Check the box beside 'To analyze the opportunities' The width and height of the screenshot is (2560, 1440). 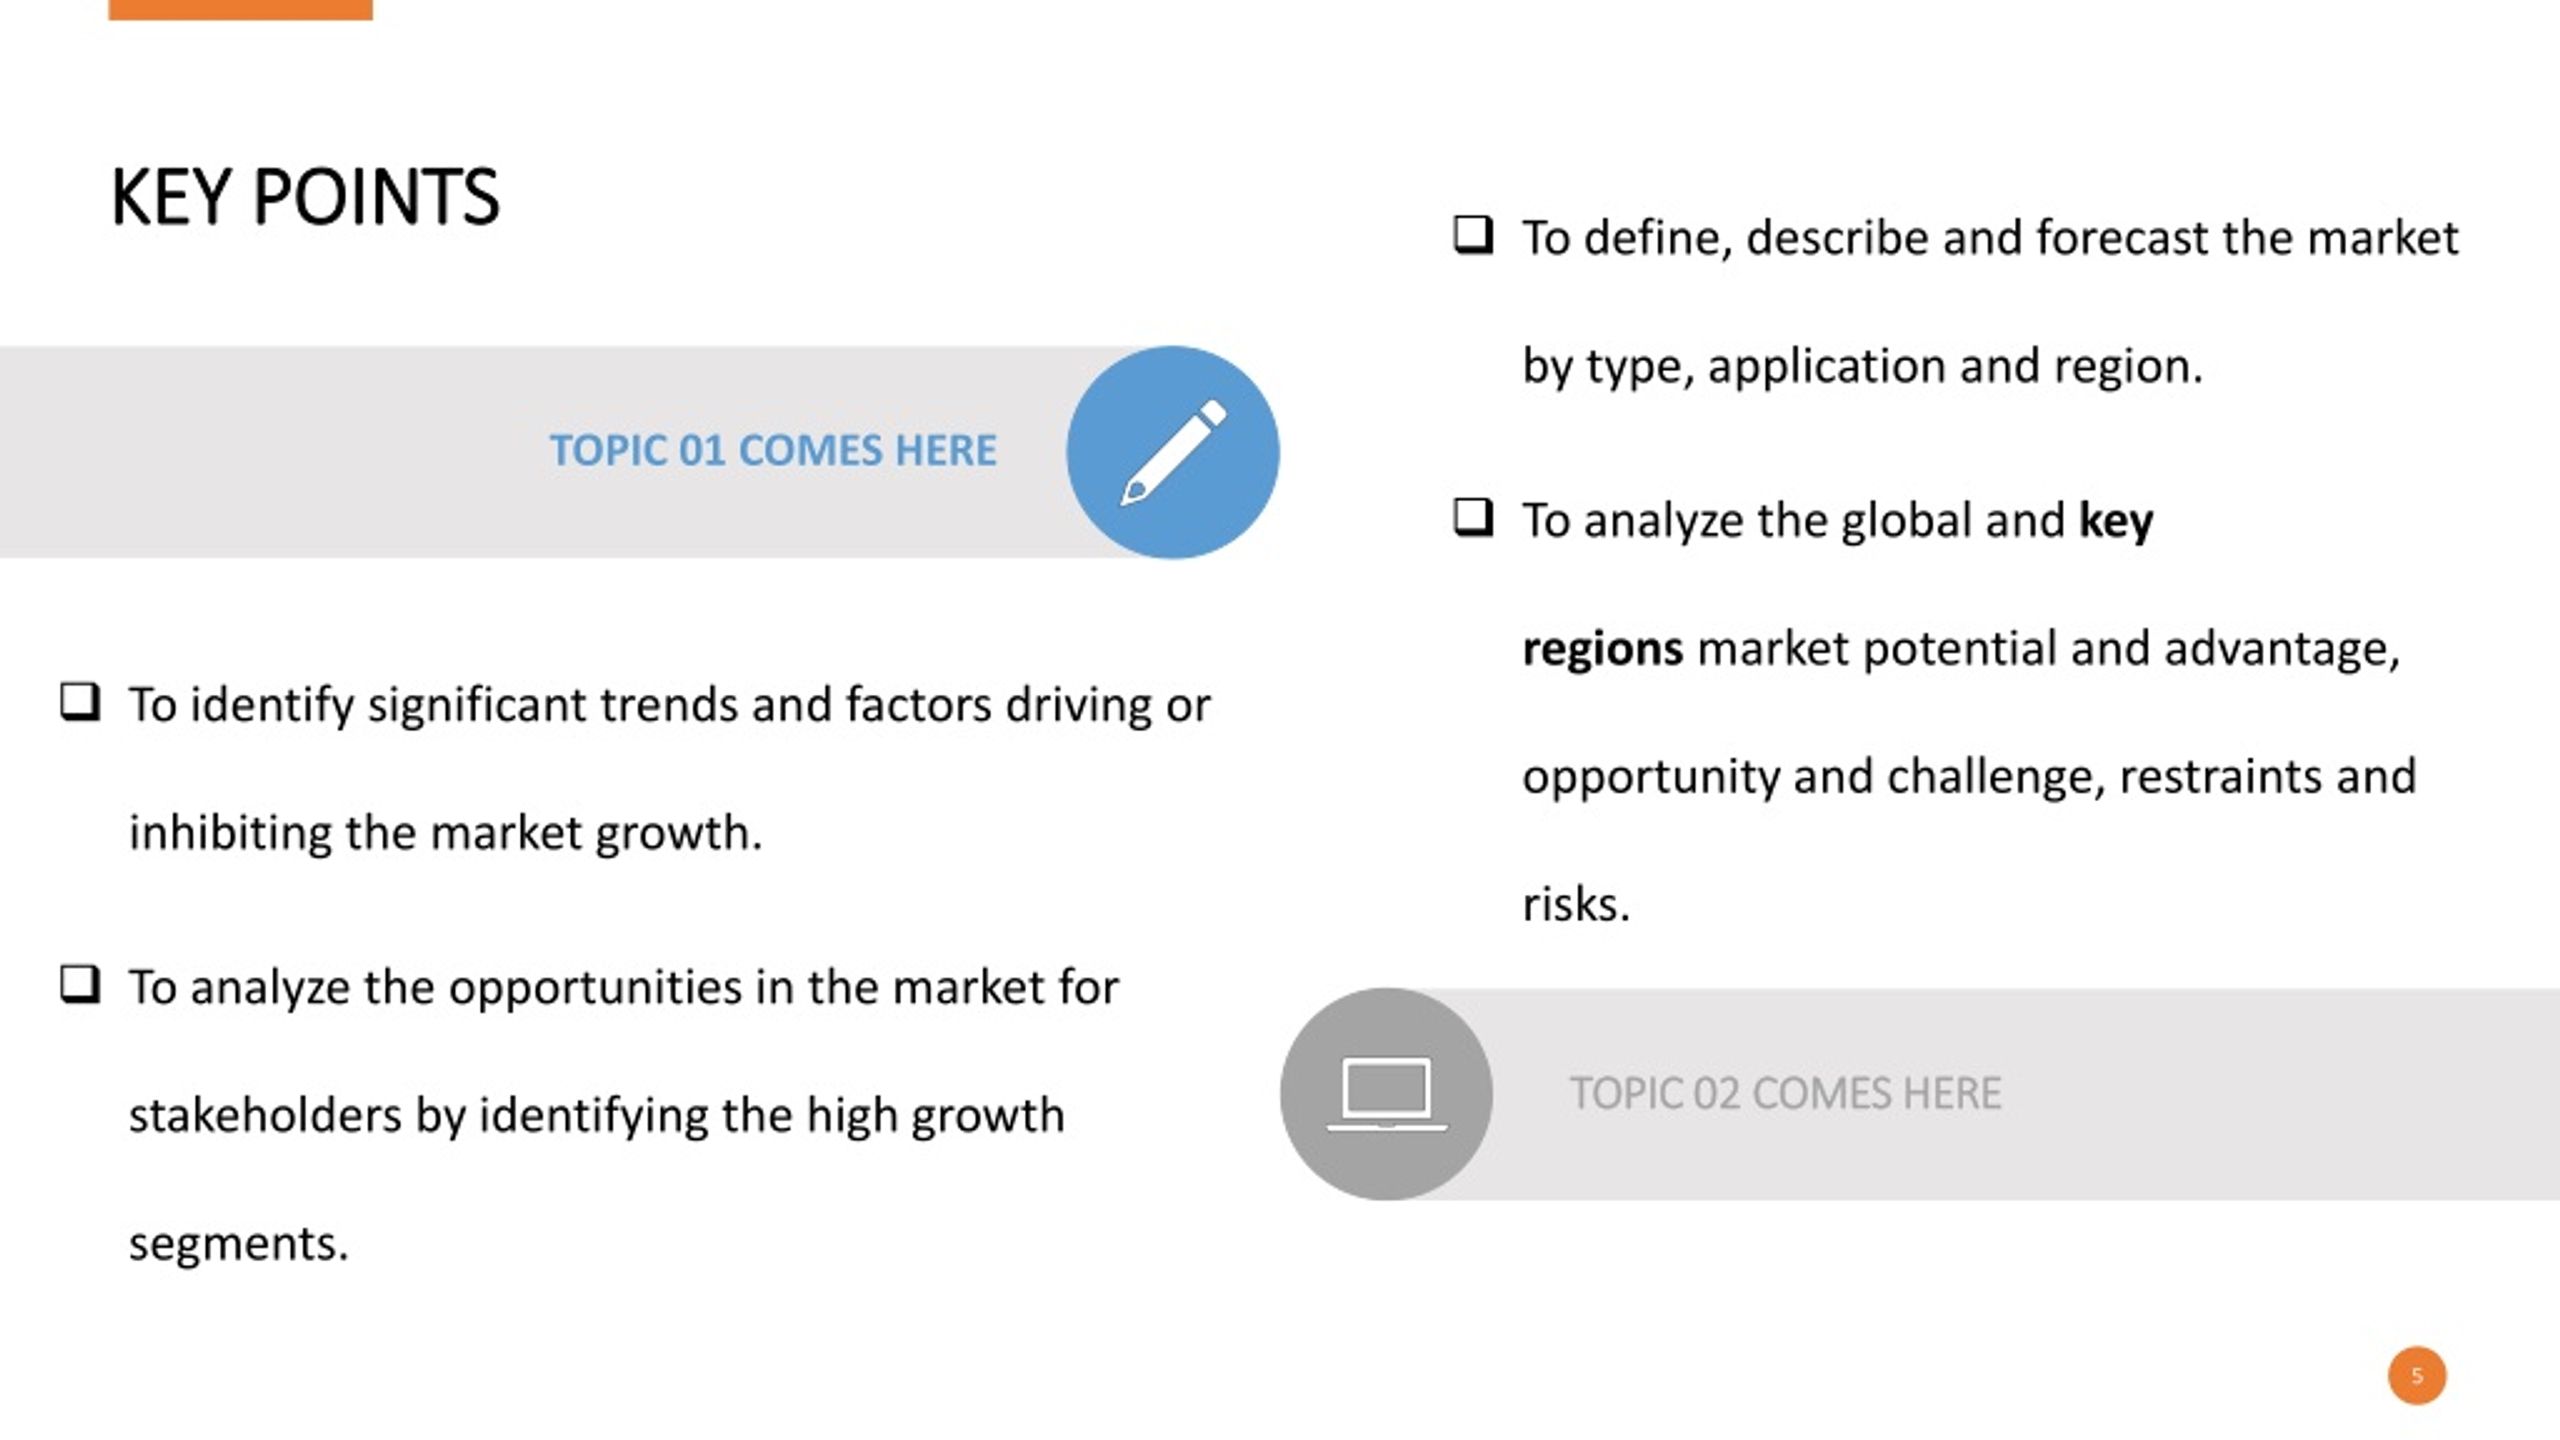[80, 985]
